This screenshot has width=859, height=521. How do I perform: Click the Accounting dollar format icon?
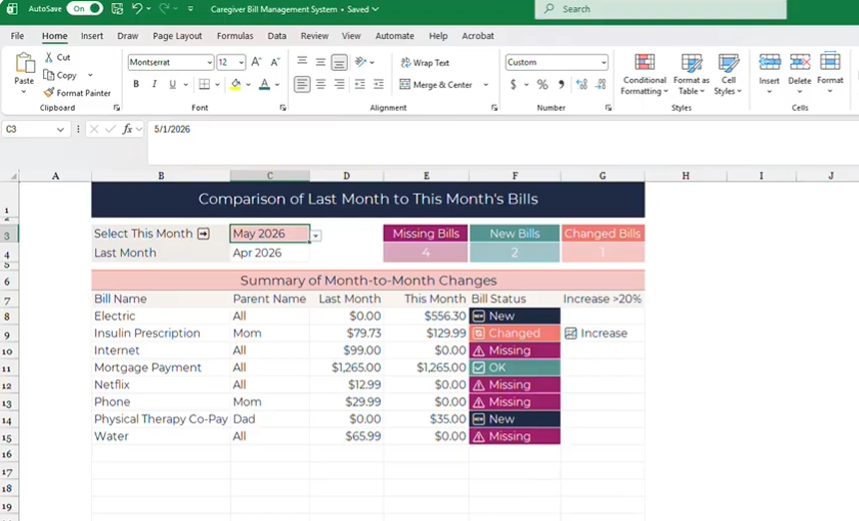513,84
